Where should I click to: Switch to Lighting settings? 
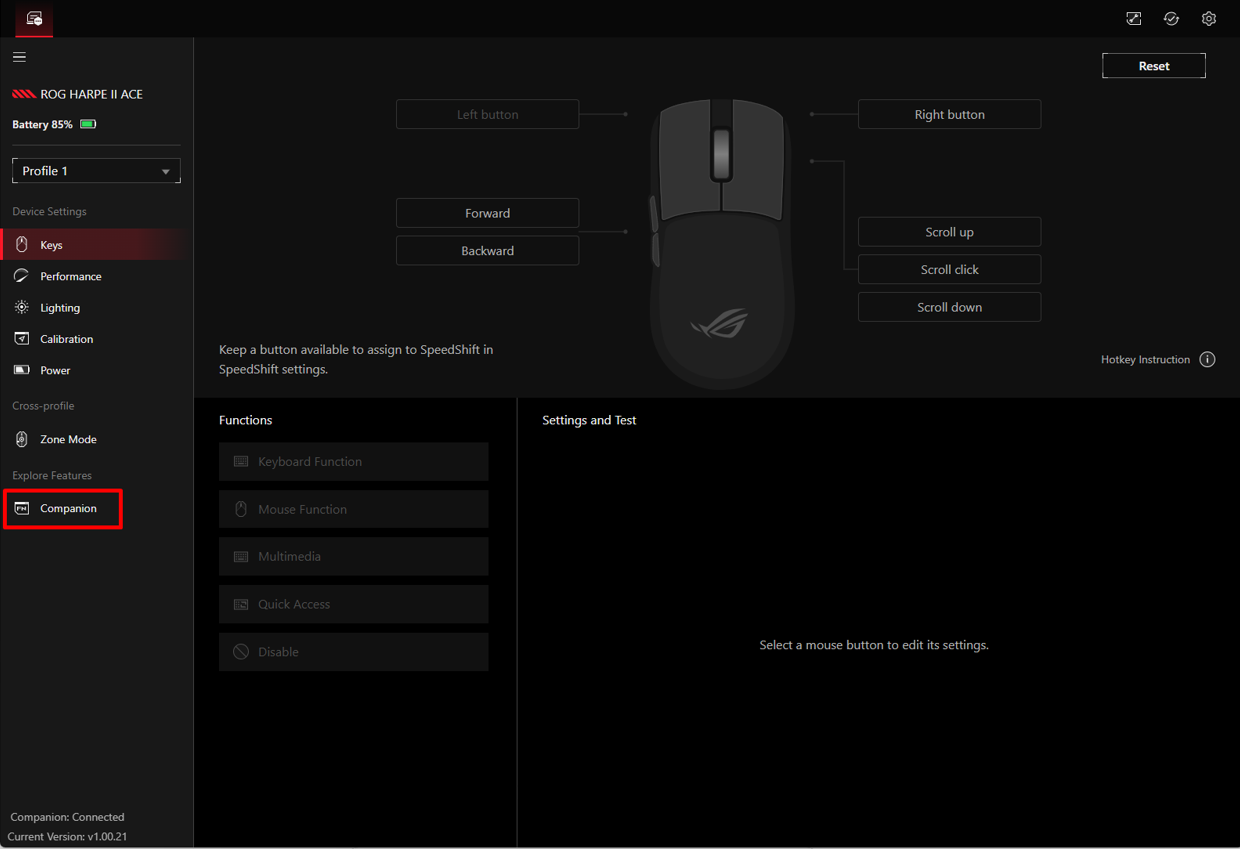[96, 308]
